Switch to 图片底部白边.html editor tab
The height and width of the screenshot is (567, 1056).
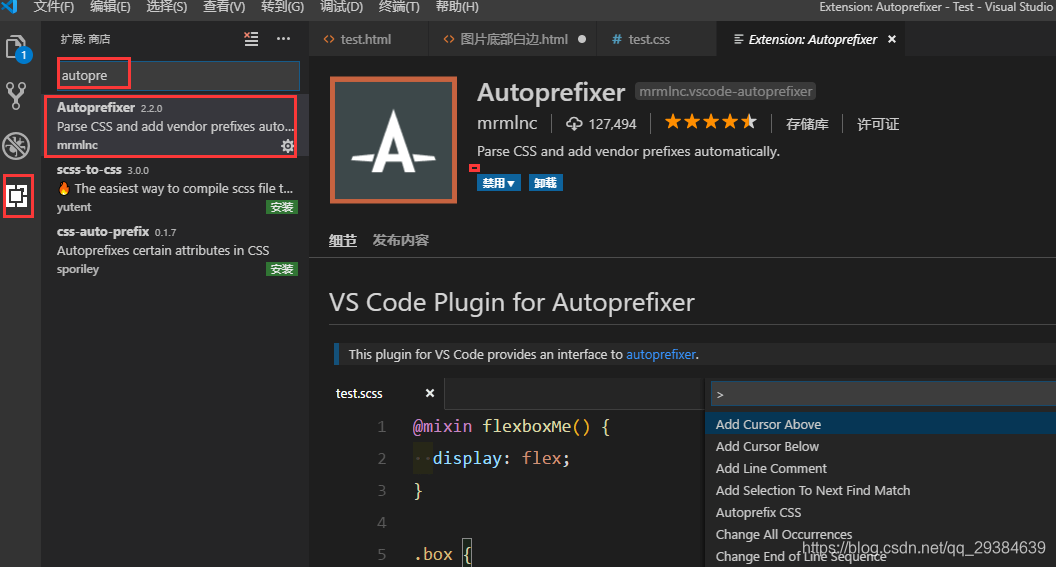(x=514, y=39)
